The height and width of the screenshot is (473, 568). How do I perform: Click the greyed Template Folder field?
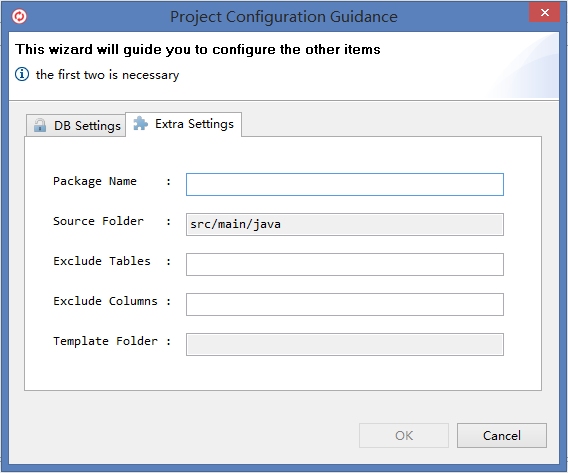[344, 344]
